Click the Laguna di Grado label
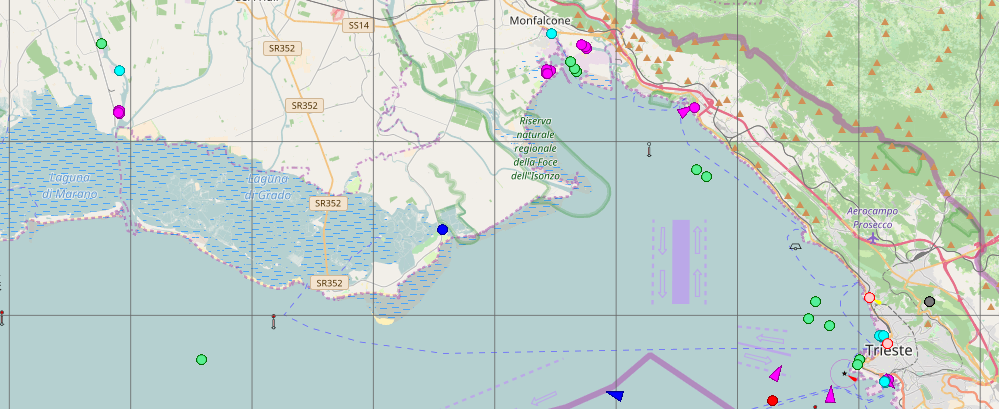 268,188
